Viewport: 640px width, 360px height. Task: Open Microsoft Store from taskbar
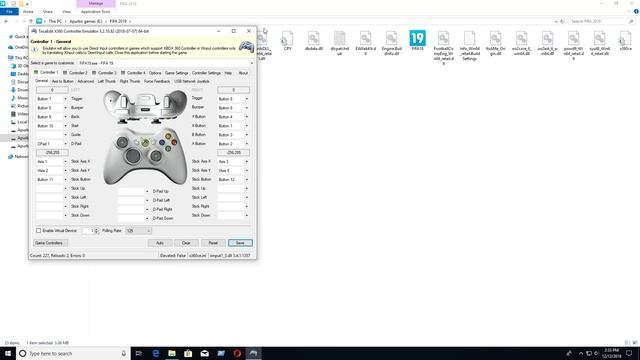[188, 353]
